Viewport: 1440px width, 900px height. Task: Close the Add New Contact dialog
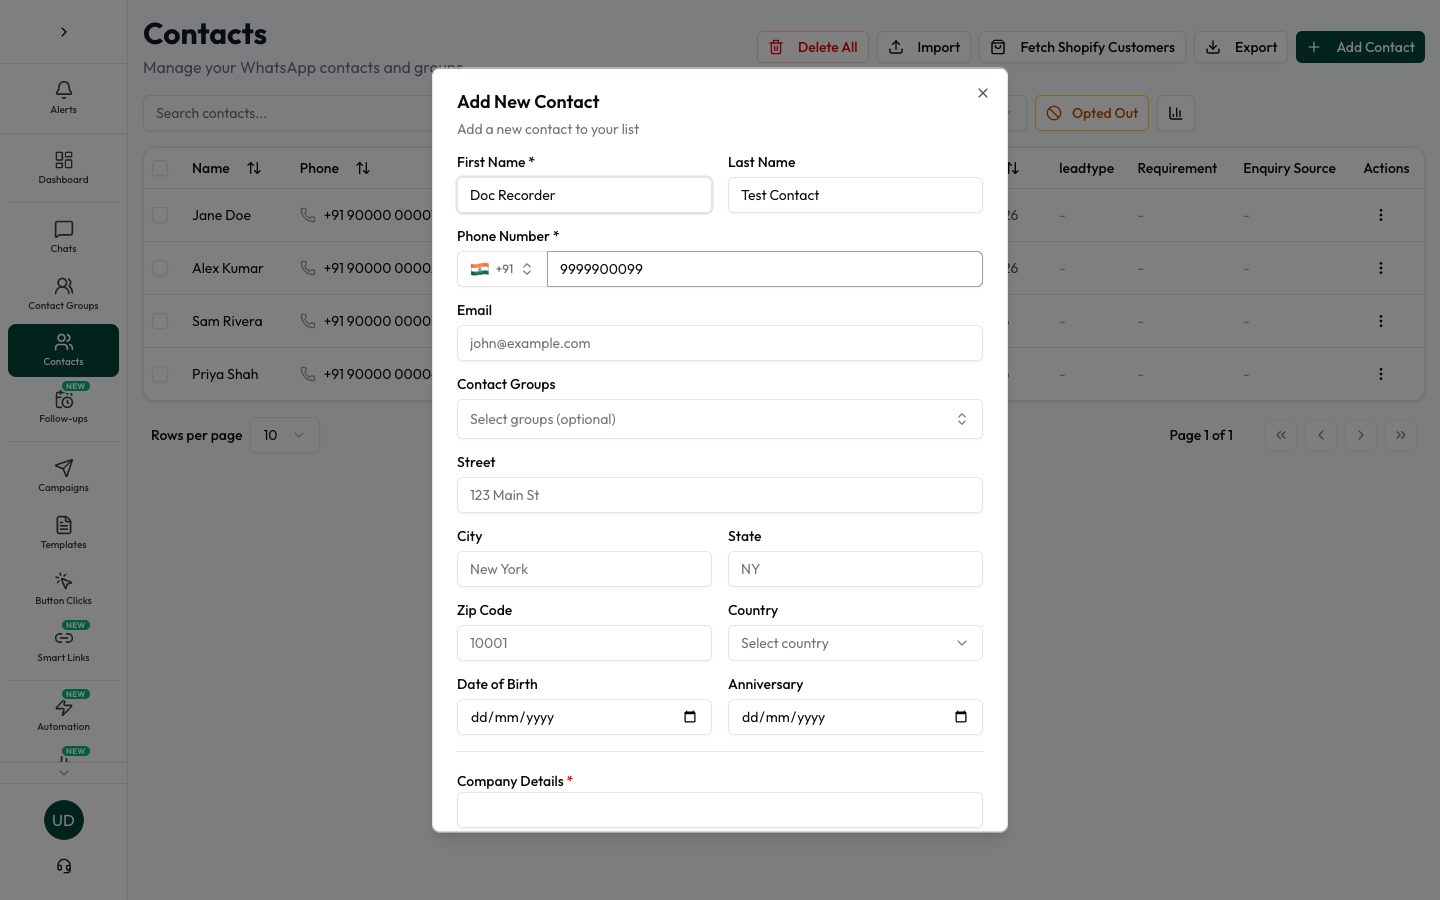pyautogui.click(x=983, y=93)
